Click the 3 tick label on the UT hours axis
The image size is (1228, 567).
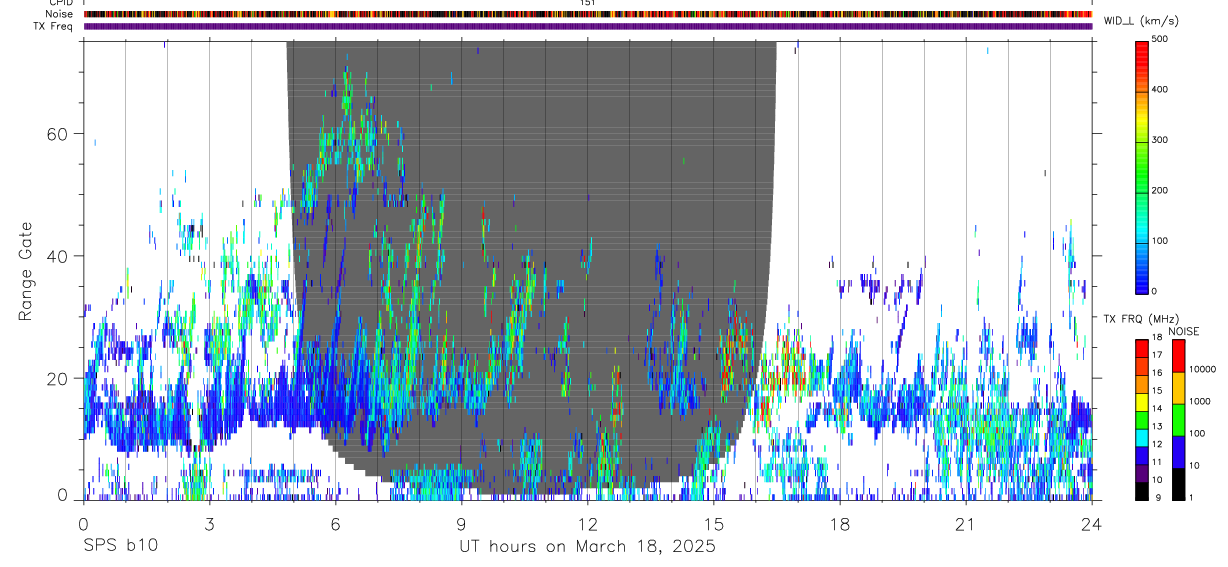[209, 524]
